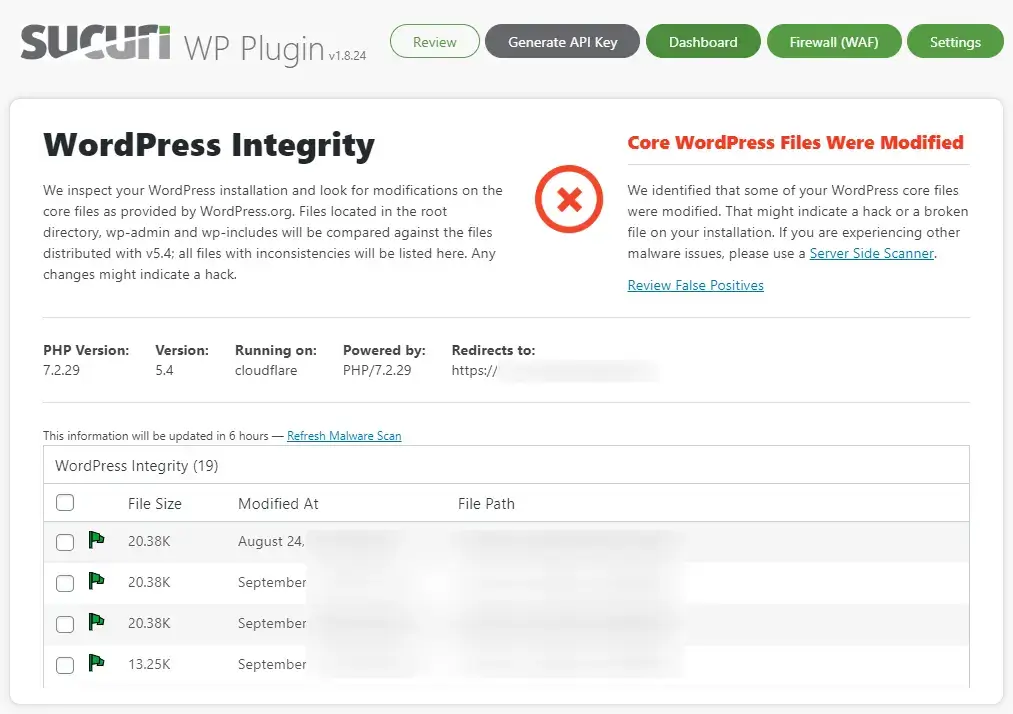Click the cloudflare Running on value
Viewport: 1013px width, 714px height.
click(x=266, y=370)
